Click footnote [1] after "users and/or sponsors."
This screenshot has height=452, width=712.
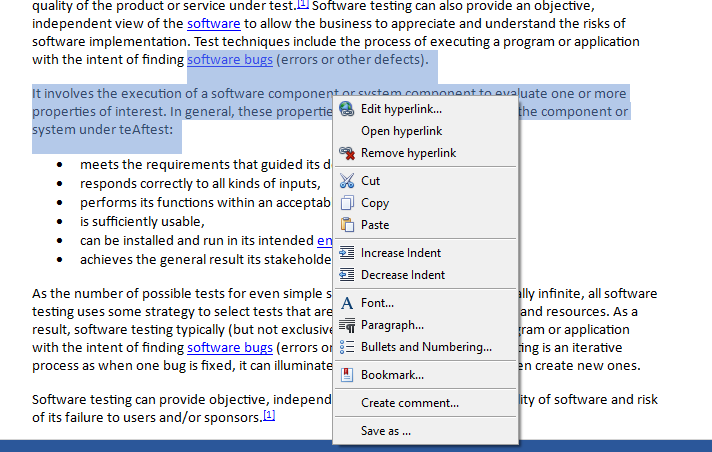click(x=268, y=415)
